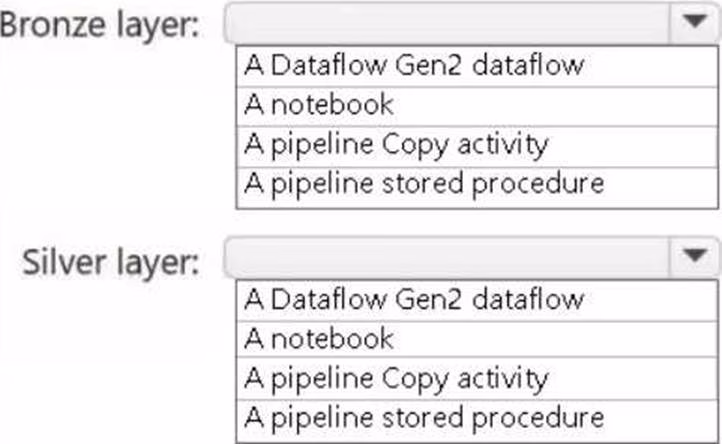Click the Silver layer label
Image resolution: width=722 pixels, height=444 pixels.
[111, 263]
